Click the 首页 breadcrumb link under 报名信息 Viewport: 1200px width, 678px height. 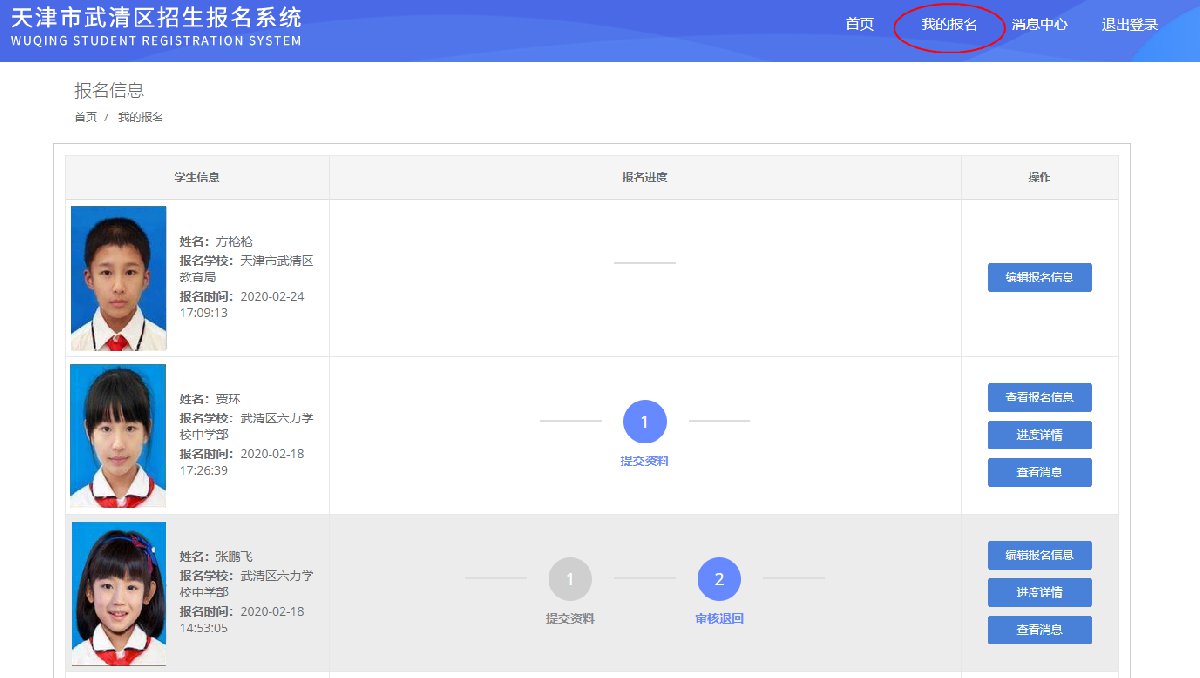click(x=86, y=117)
